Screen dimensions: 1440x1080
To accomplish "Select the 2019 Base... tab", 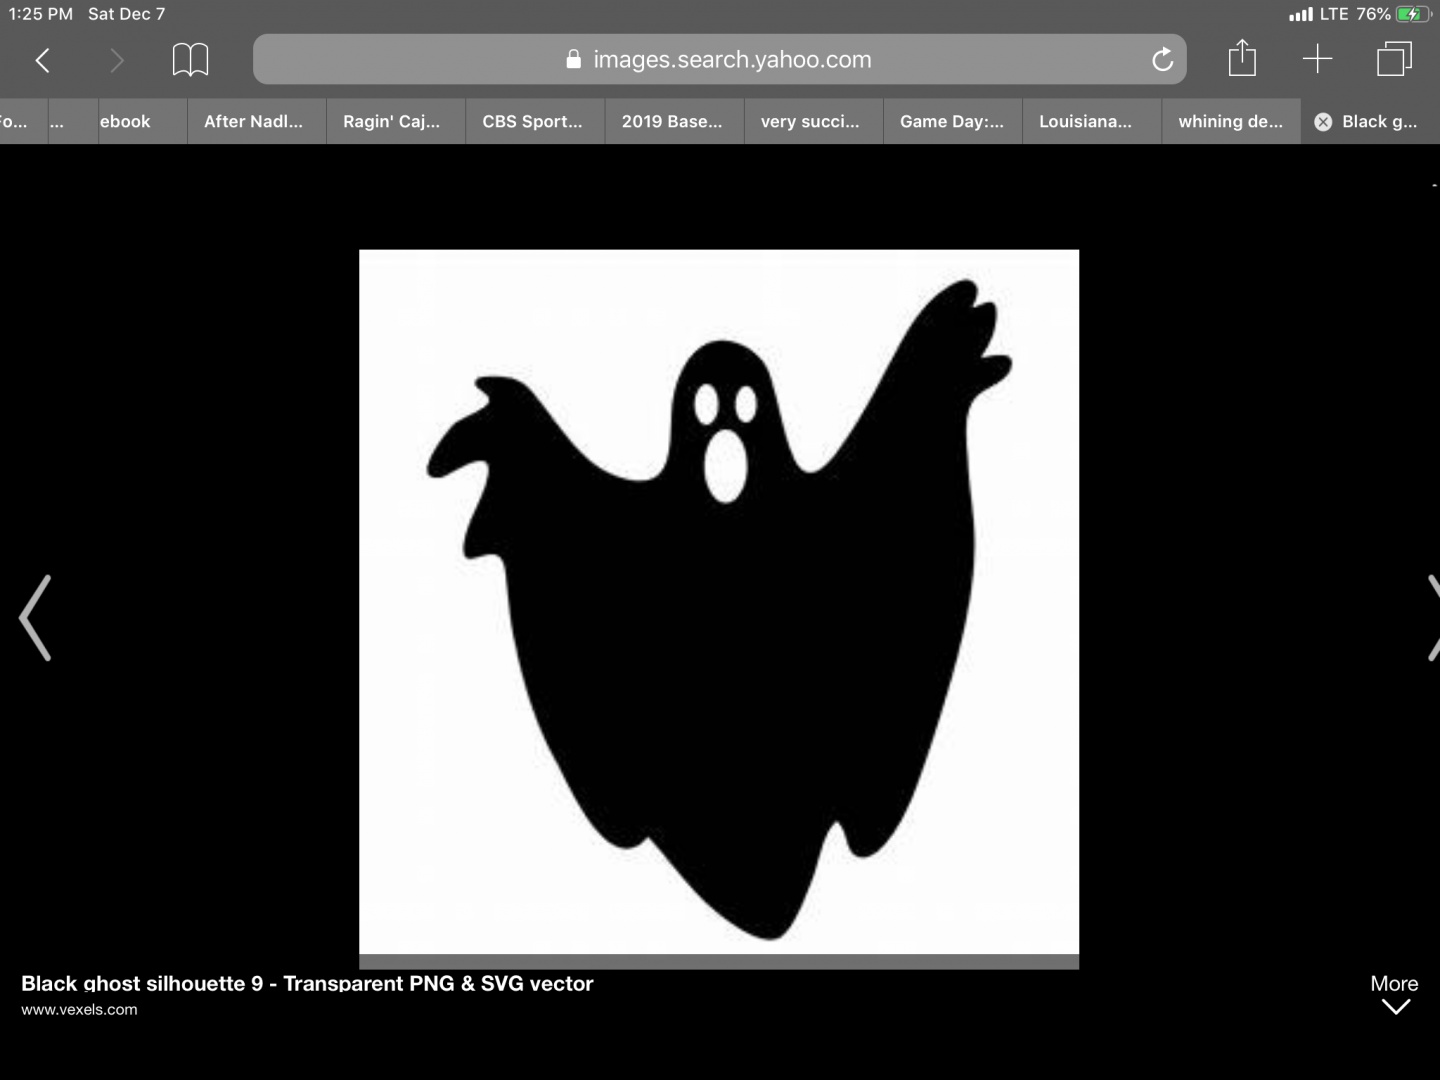I will click(x=671, y=122).
